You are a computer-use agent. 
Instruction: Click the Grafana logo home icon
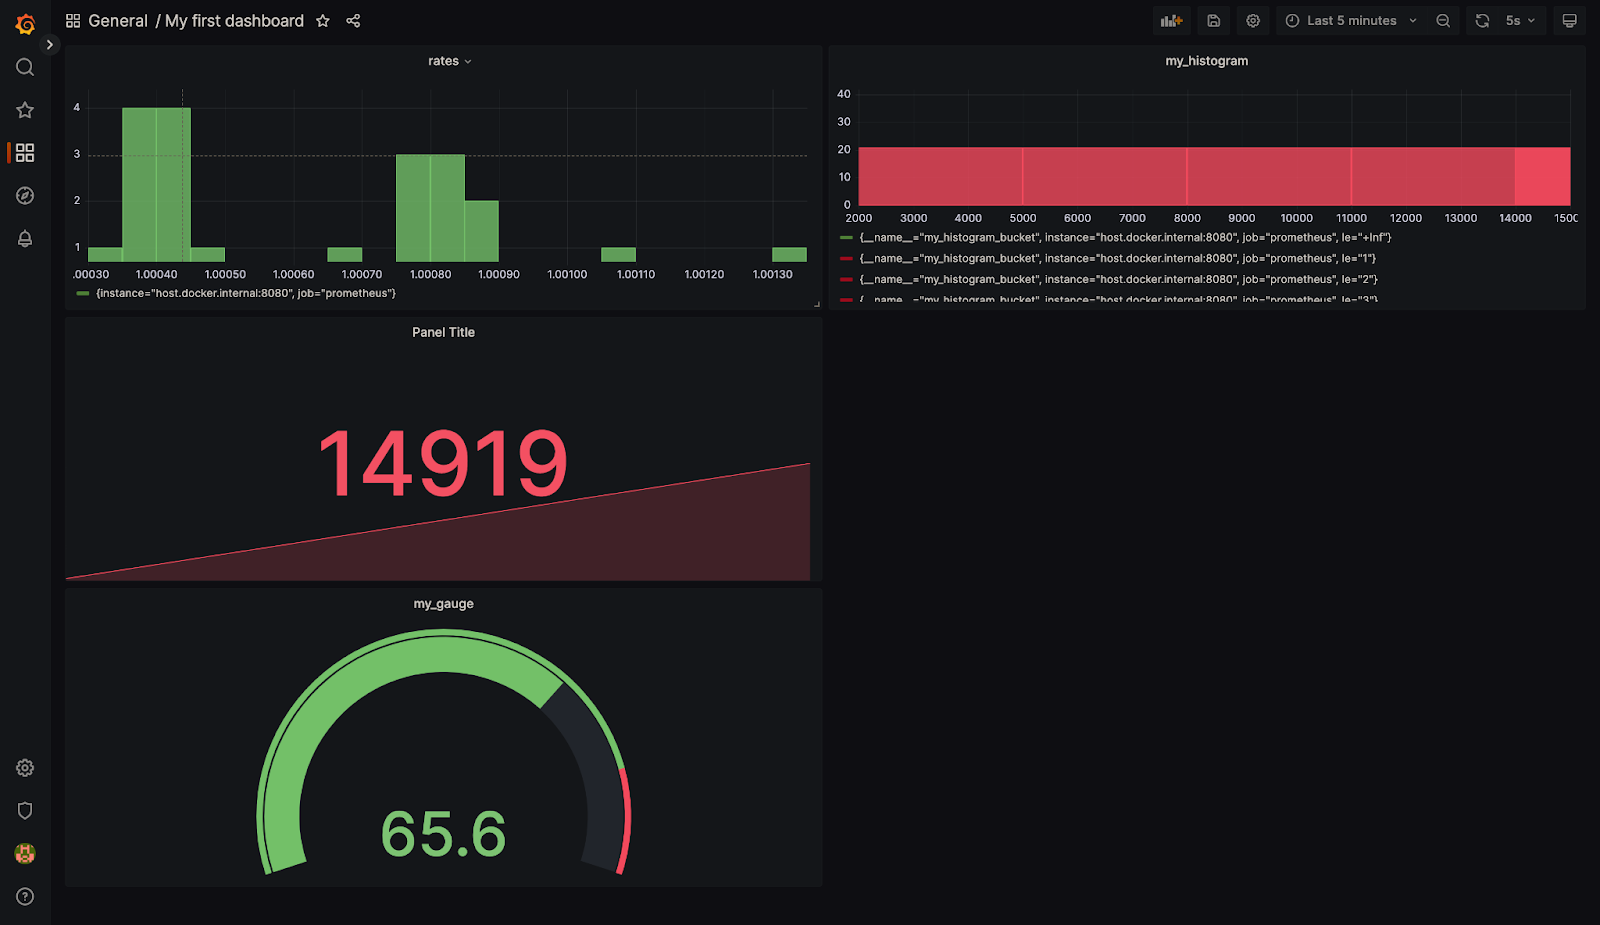25,24
